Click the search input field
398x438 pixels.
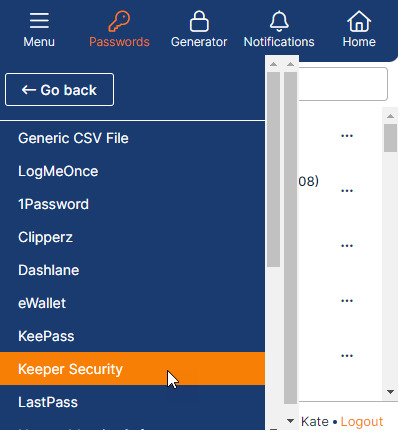pos(343,84)
